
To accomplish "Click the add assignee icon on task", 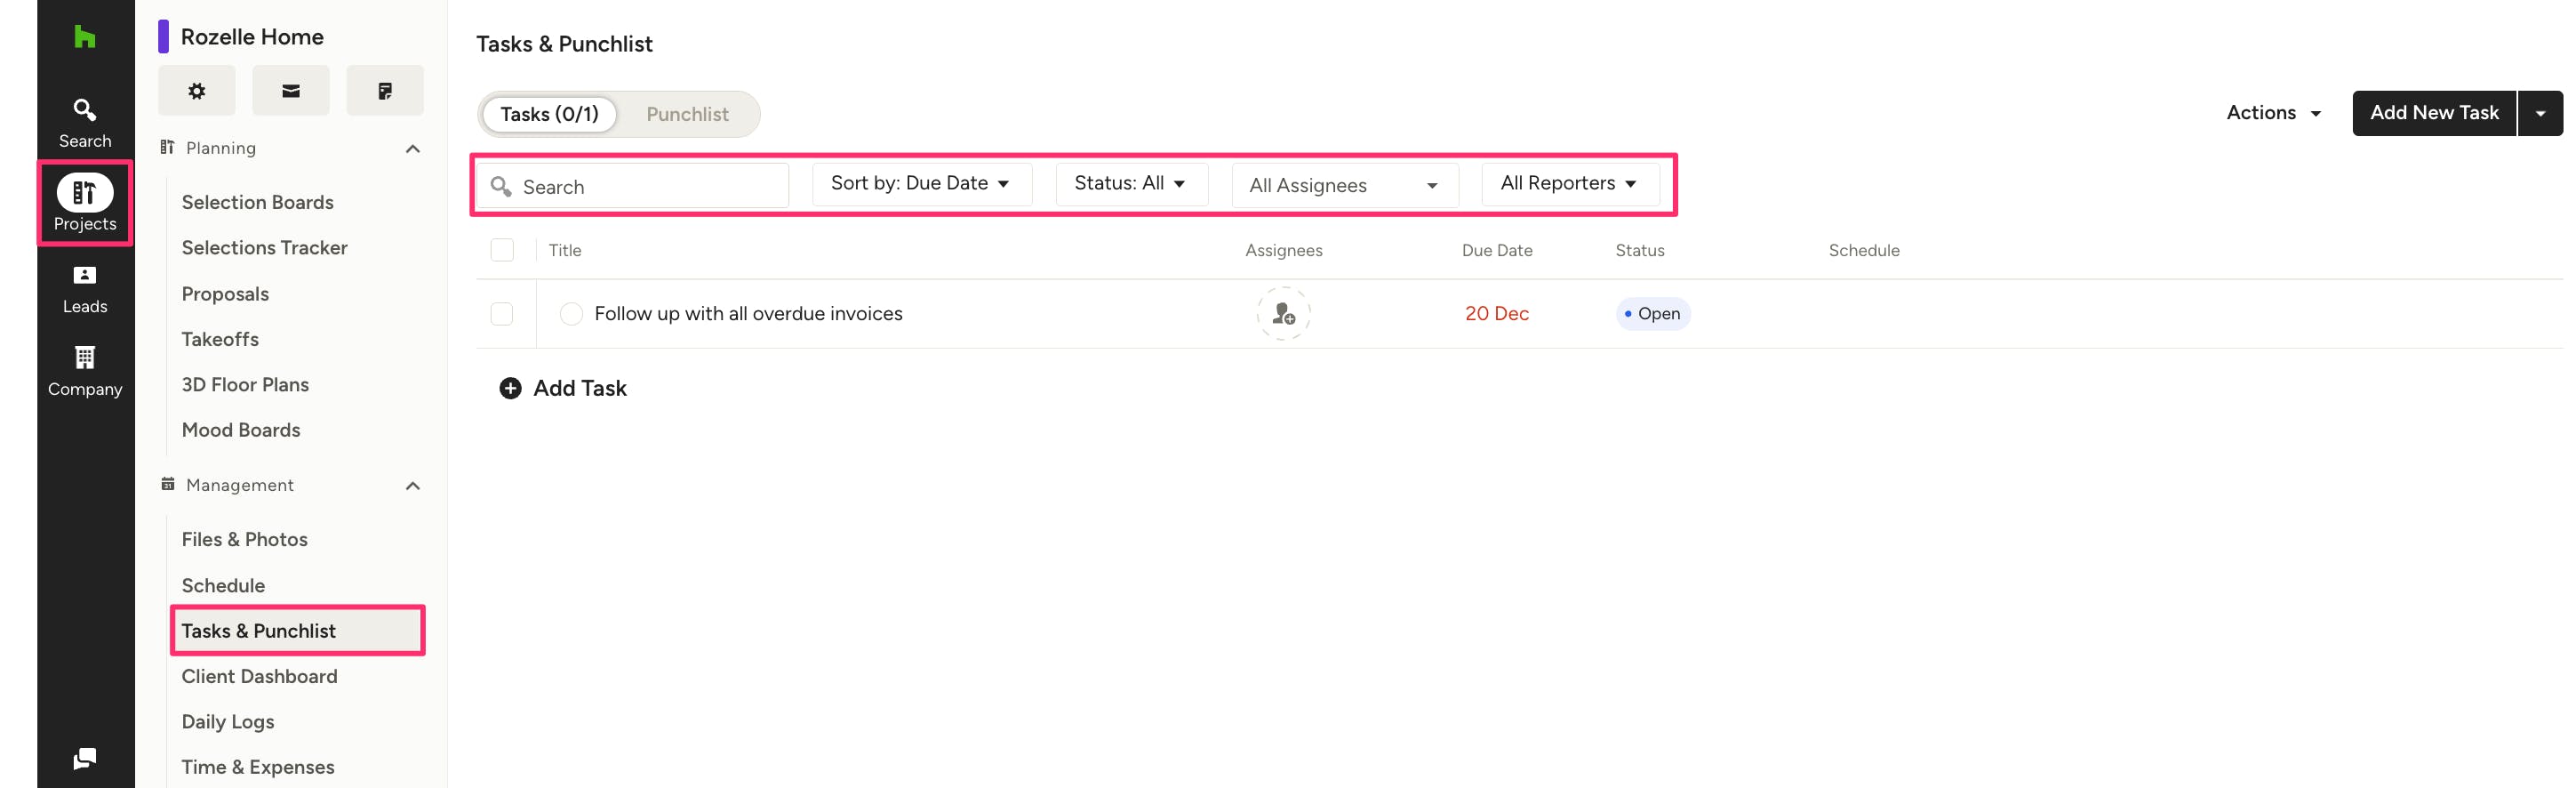I will [1283, 314].
